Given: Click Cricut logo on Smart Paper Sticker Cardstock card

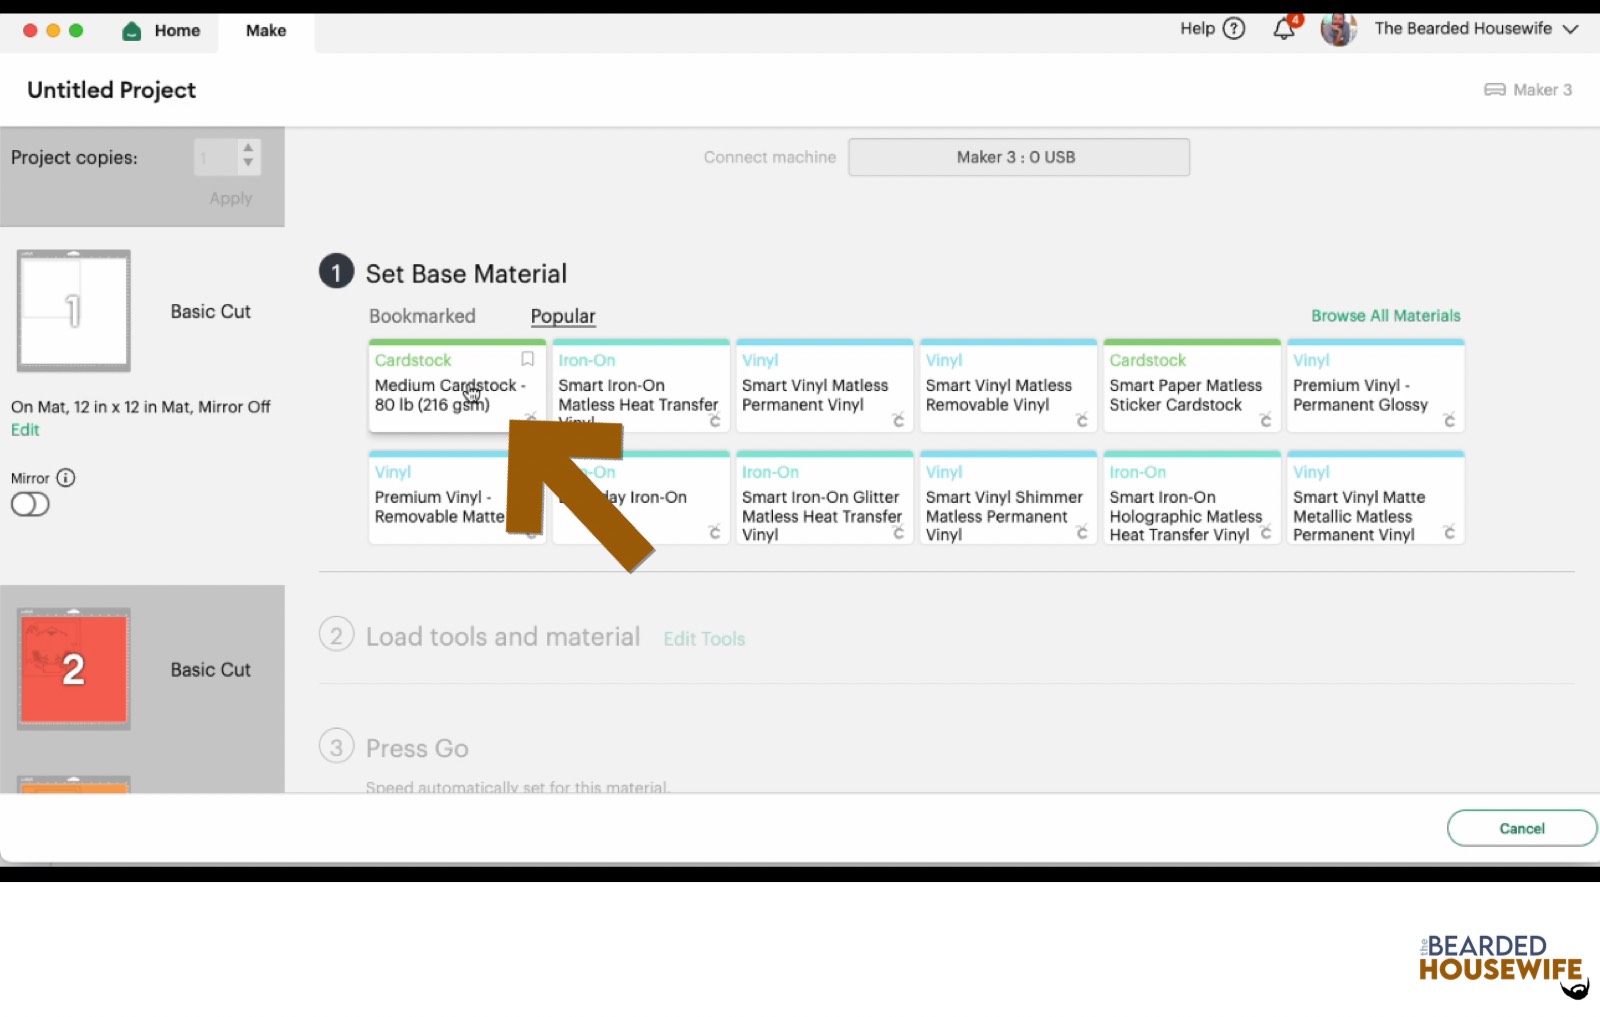Looking at the screenshot, I should click(1266, 421).
